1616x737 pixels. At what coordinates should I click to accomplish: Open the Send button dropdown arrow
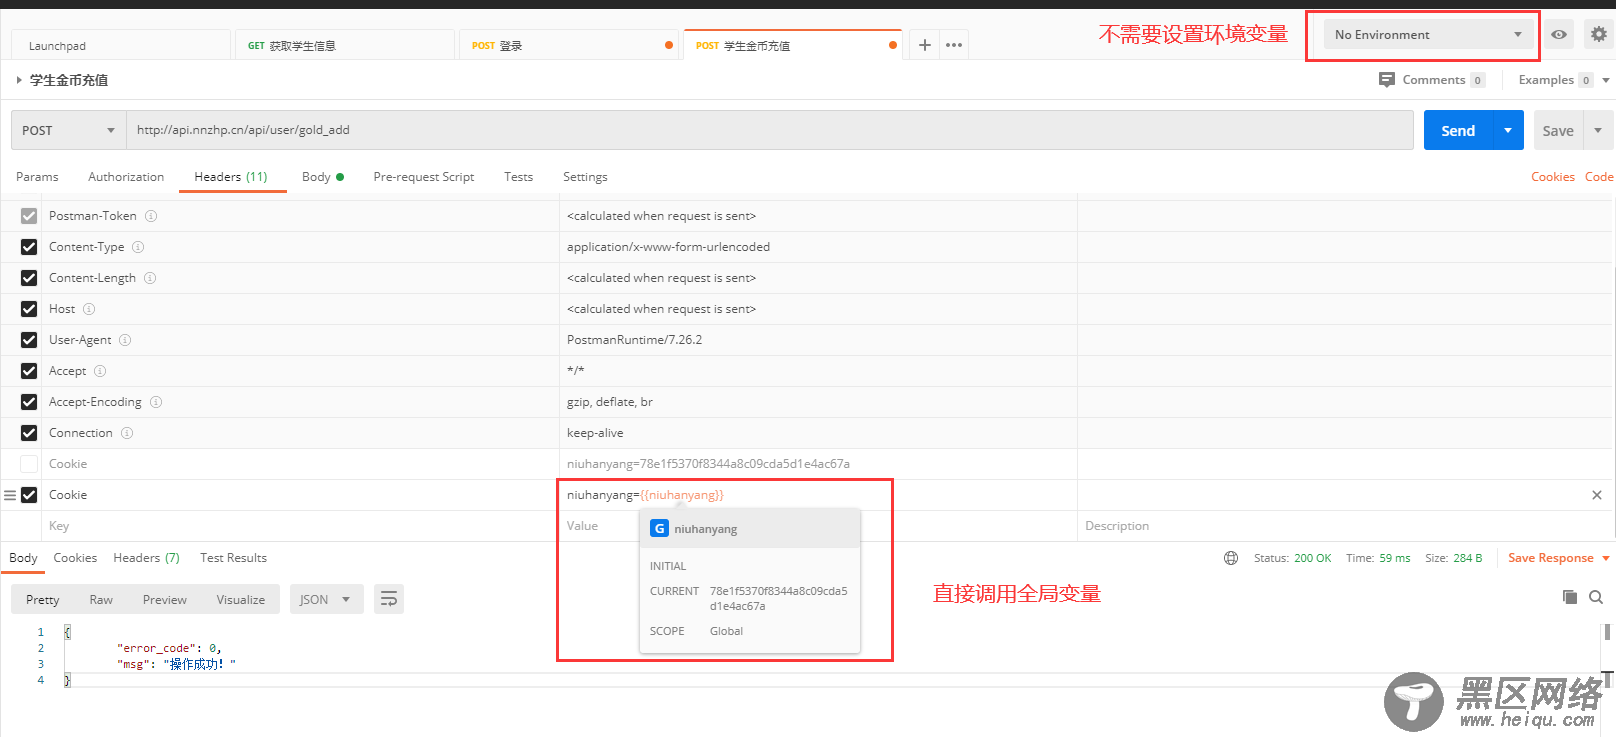coord(1508,130)
